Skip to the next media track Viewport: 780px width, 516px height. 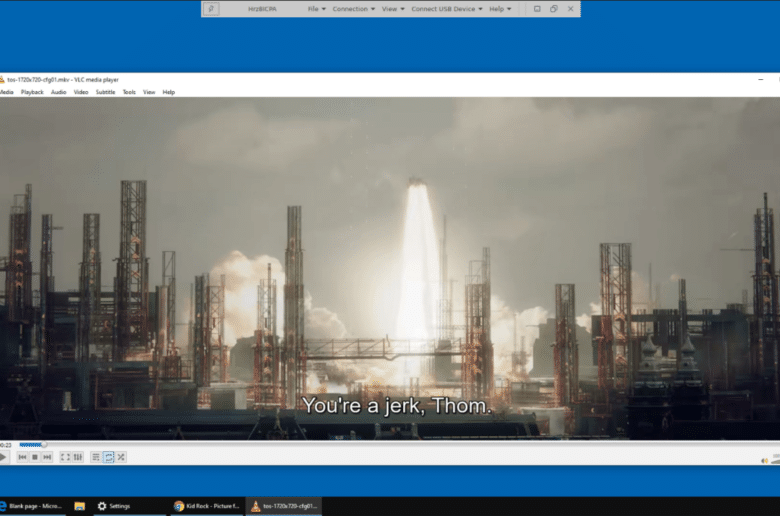47,457
